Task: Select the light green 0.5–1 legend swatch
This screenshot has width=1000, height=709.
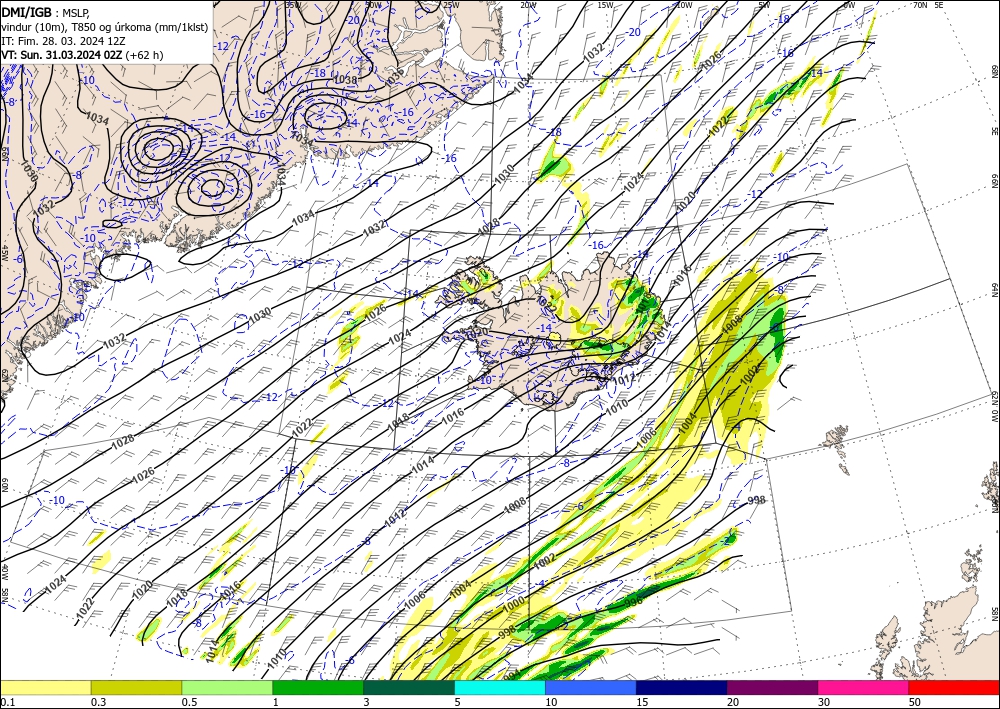Action: (227, 687)
